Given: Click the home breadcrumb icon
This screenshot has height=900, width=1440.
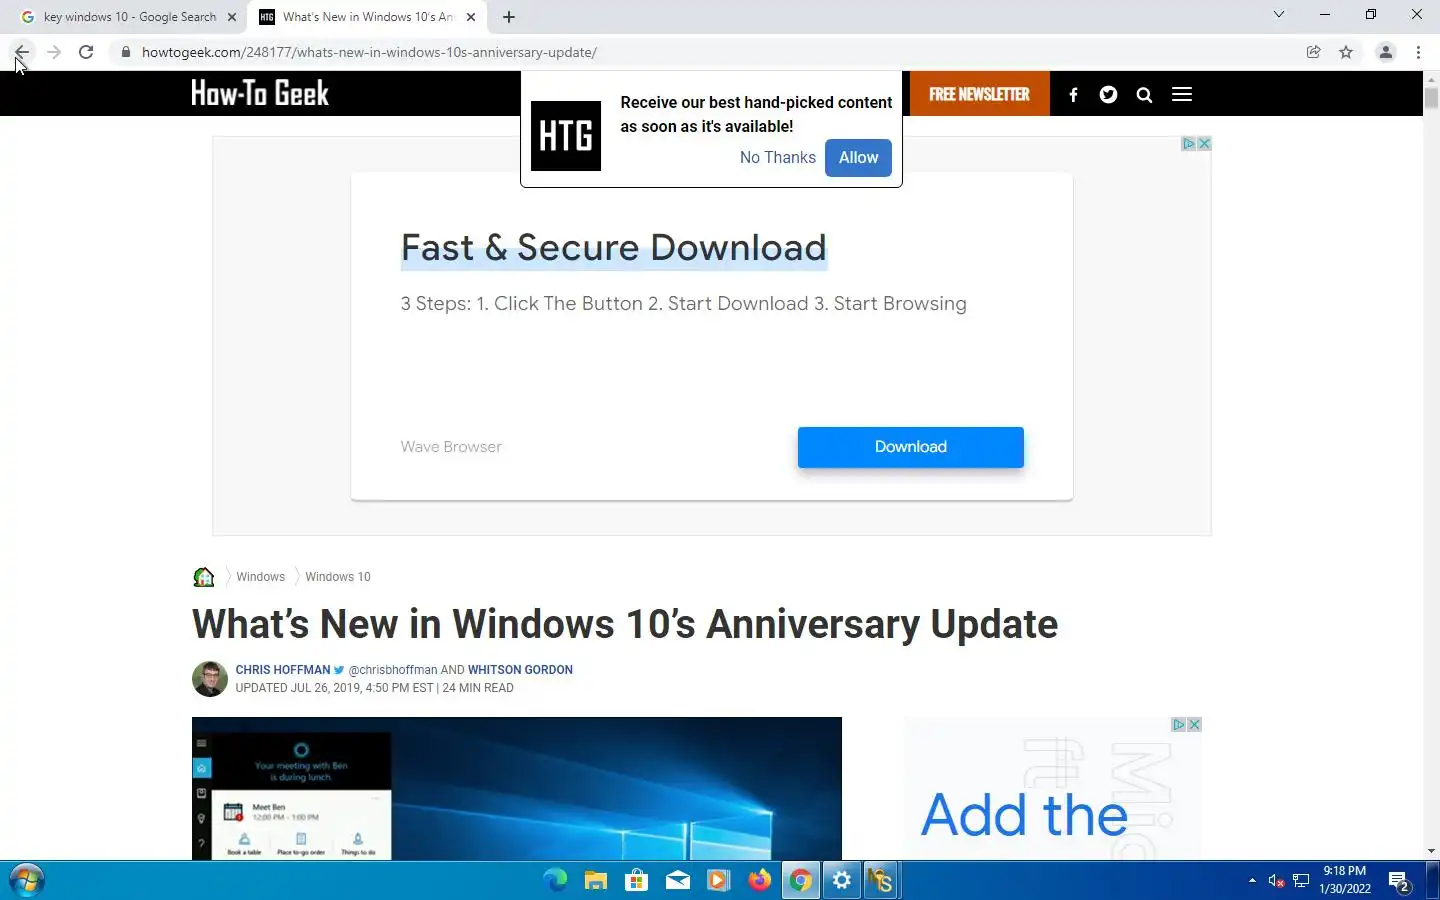Looking at the screenshot, I should click(x=204, y=577).
